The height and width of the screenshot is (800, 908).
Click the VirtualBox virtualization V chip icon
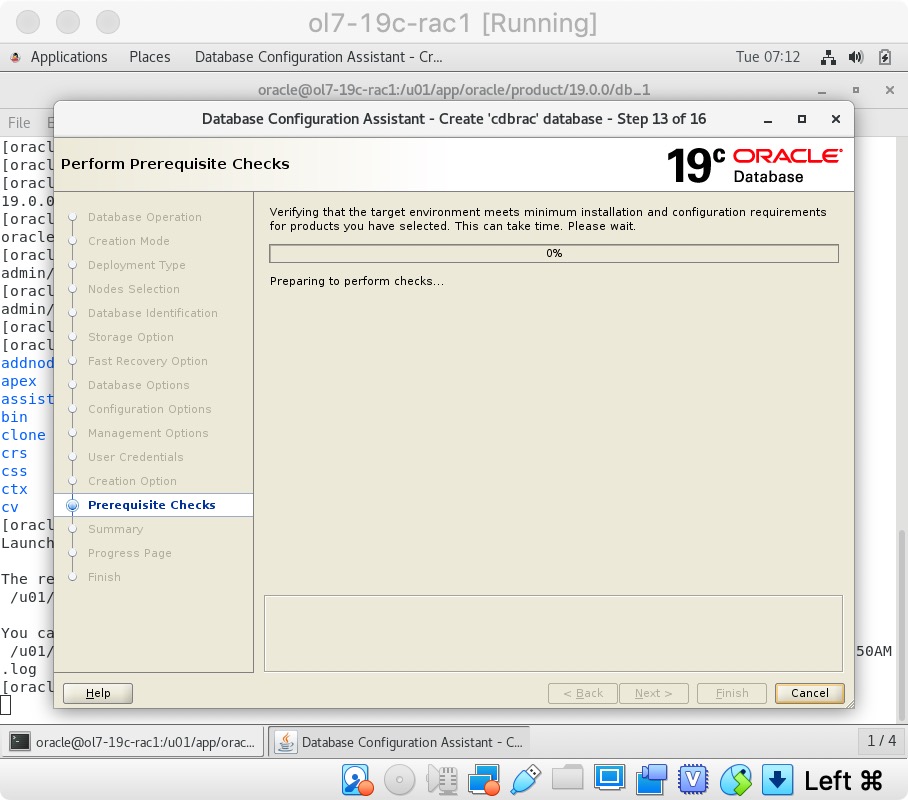coord(693,780)
